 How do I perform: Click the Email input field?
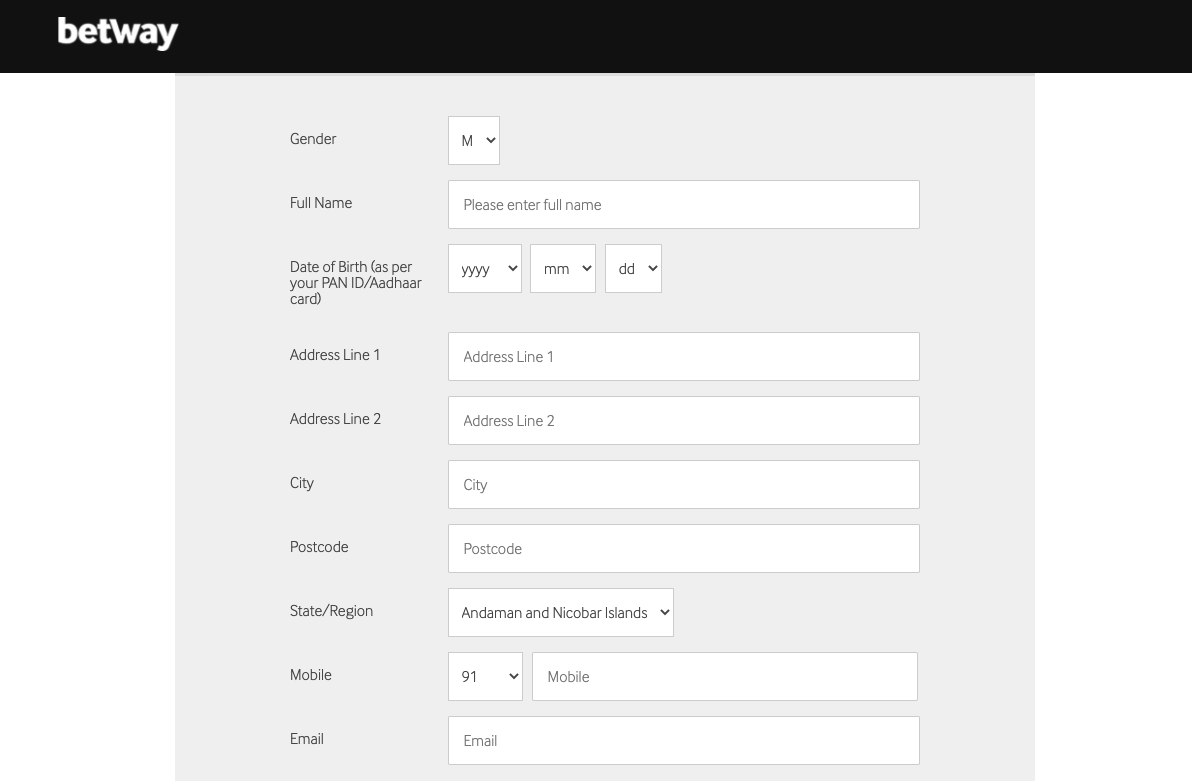tap(683, 740)
